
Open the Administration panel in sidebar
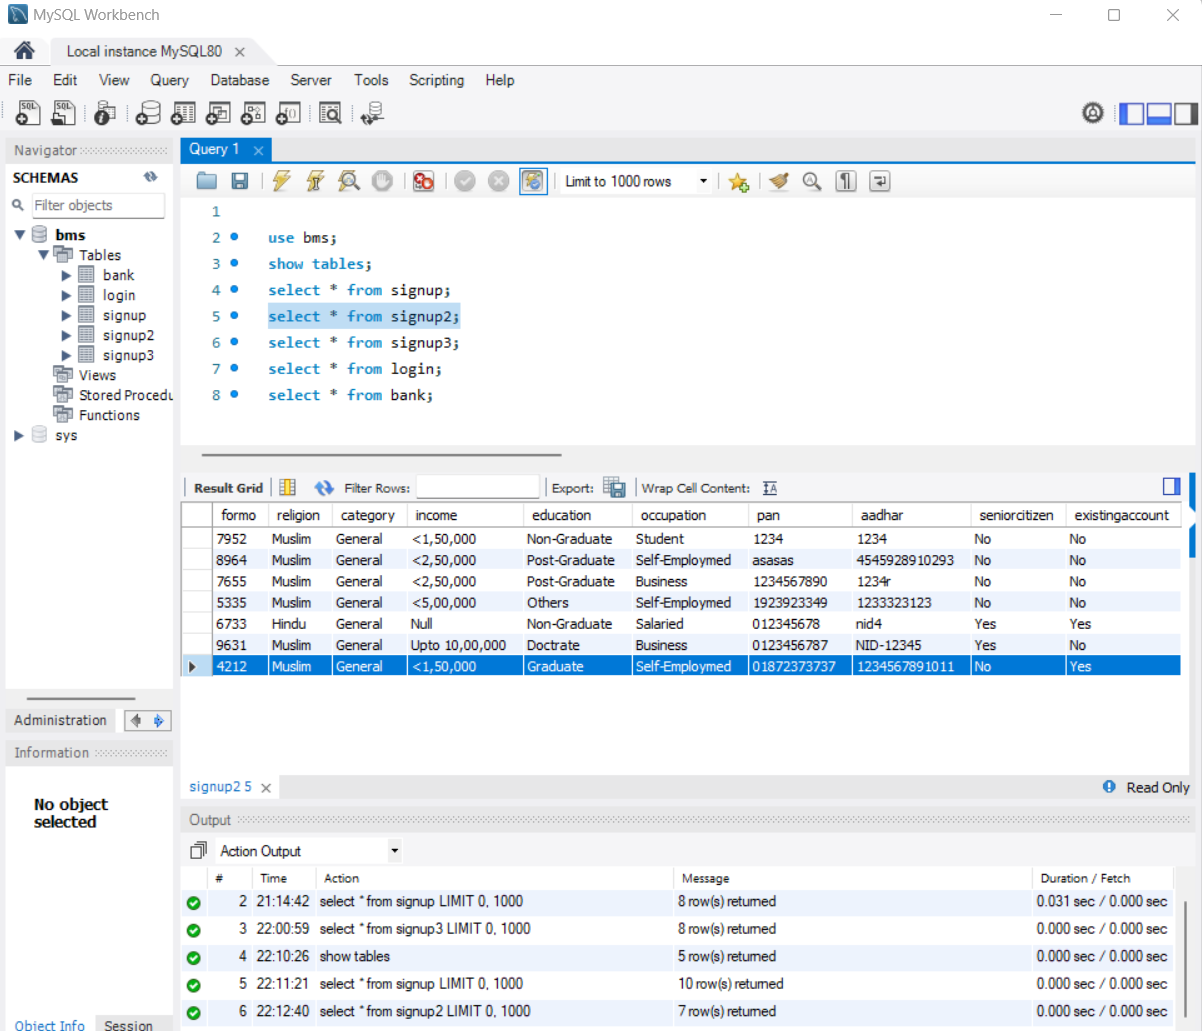60,720
